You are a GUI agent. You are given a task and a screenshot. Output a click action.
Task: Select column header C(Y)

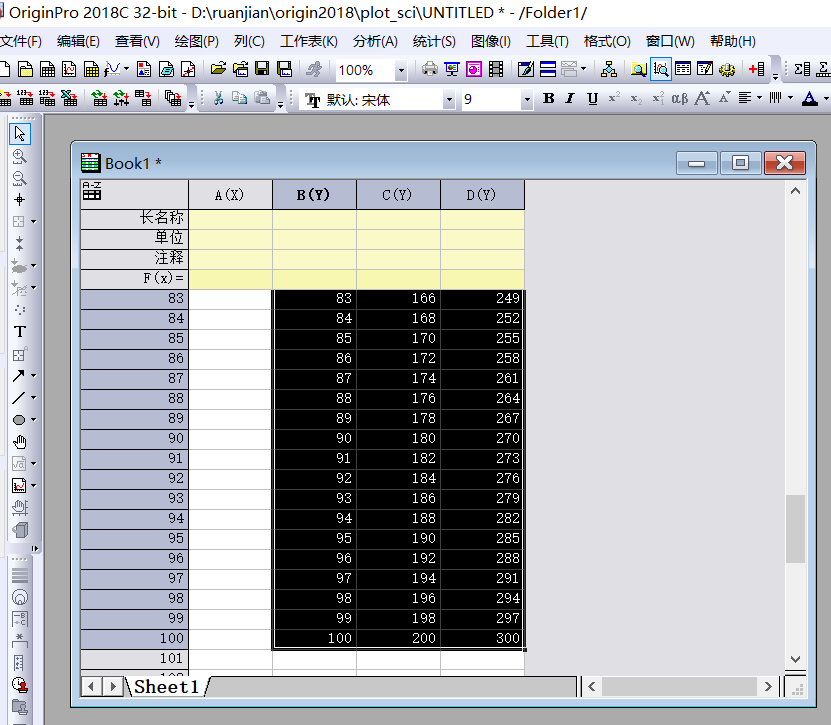click(397, 194)
